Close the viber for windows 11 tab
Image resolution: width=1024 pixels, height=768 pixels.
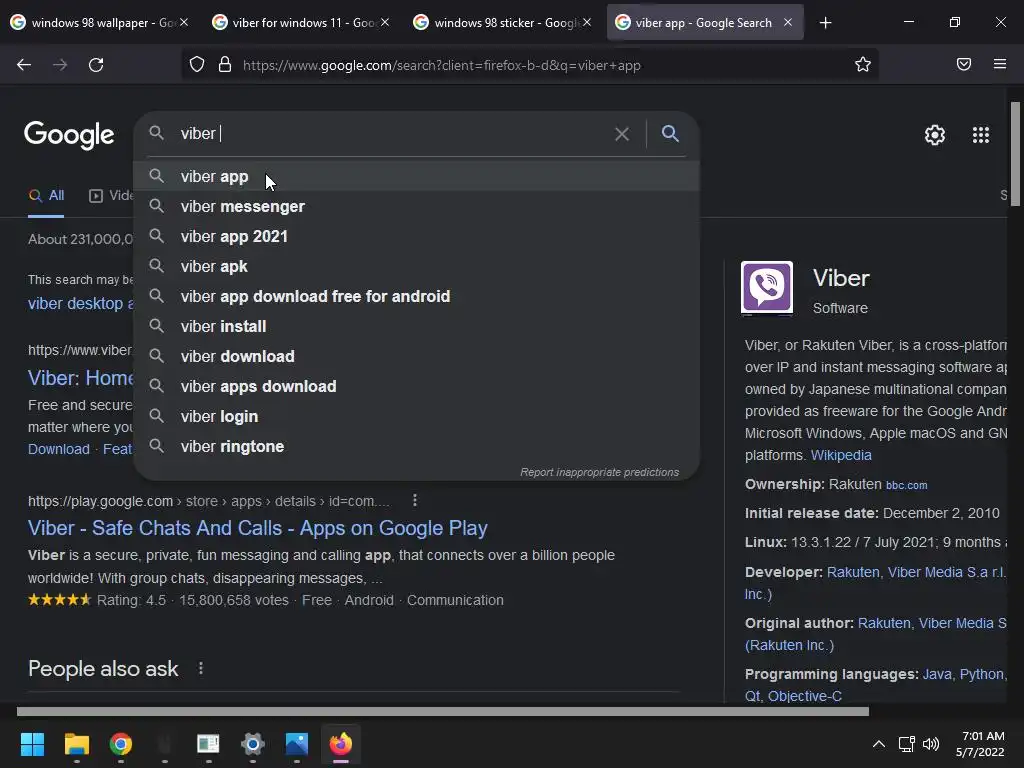[385, 22]
